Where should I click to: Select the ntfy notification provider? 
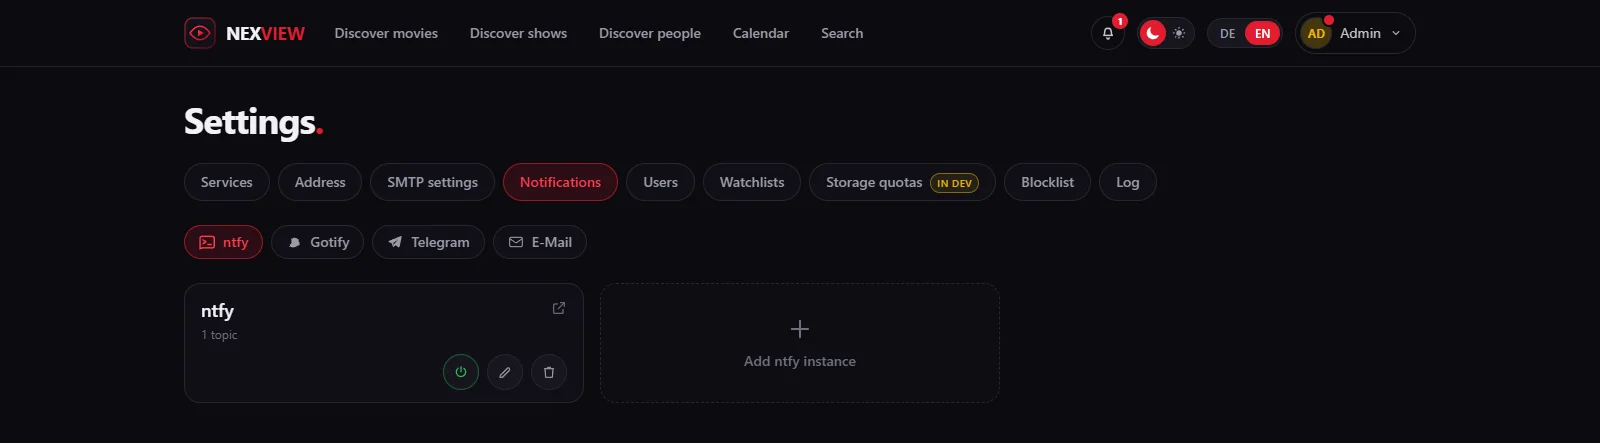tap(223, 242)
